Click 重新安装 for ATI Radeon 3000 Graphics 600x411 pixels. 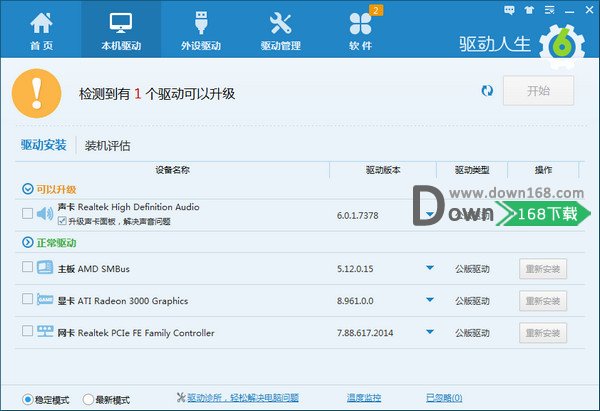[x=543, y=301]
